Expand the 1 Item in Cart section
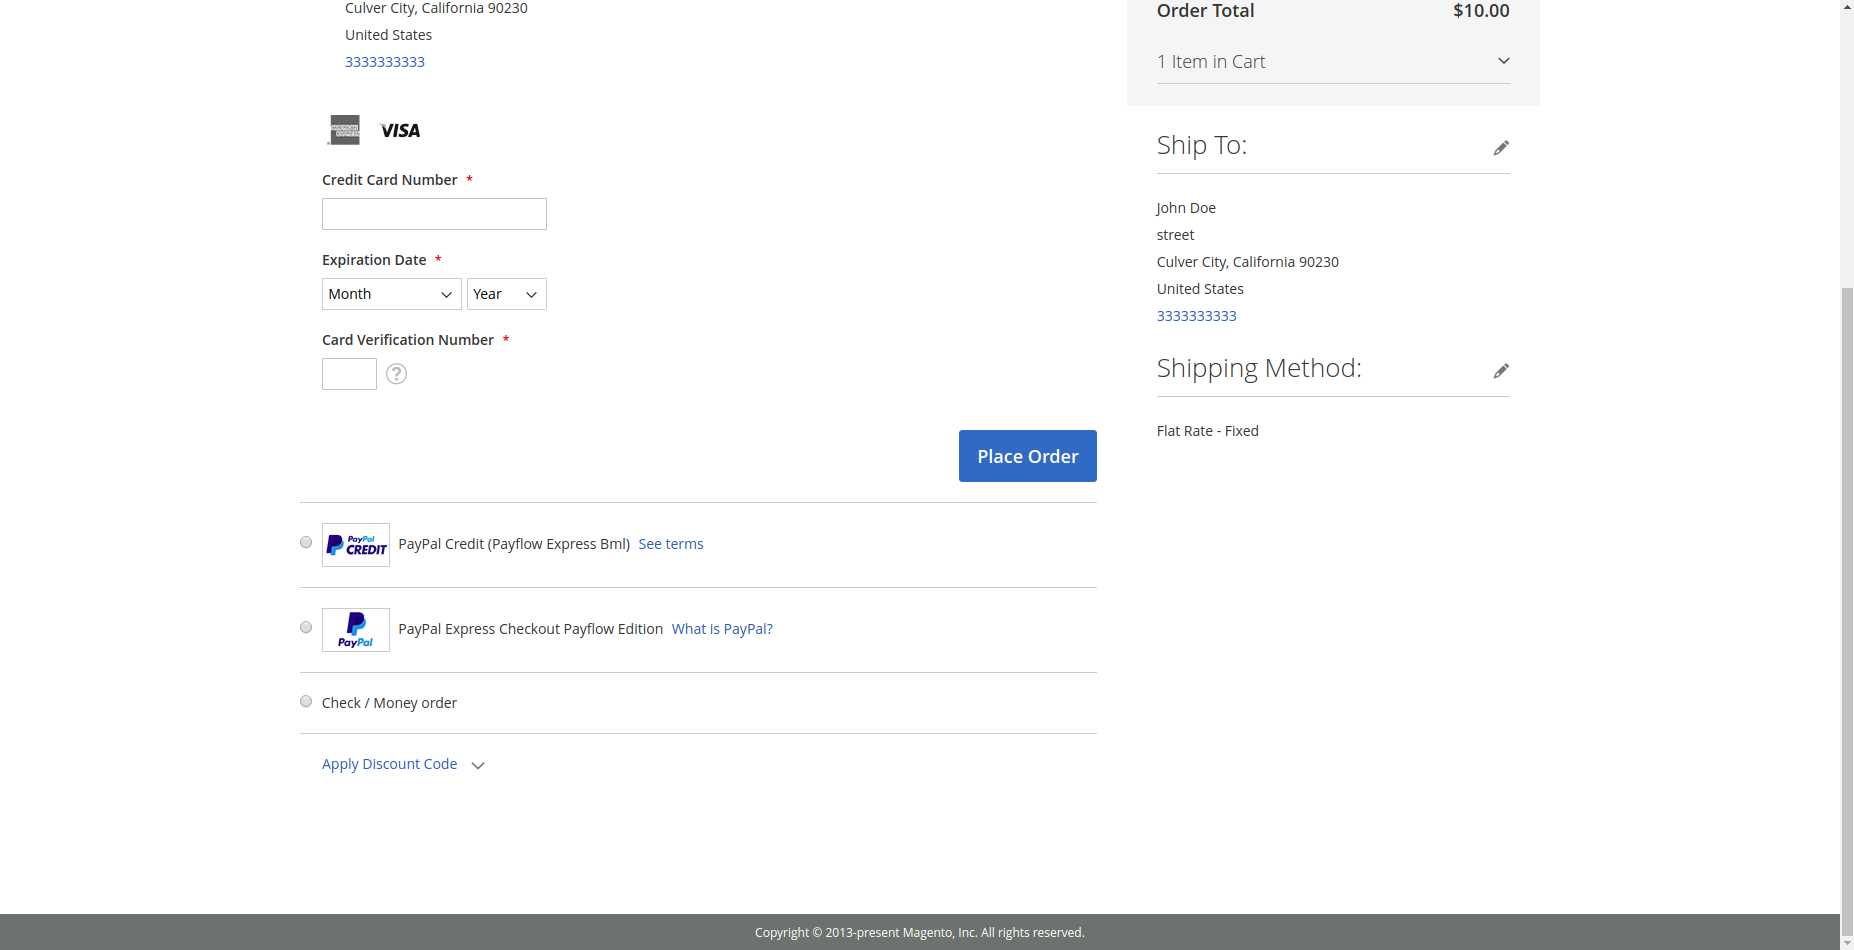 click(1333, 62)
